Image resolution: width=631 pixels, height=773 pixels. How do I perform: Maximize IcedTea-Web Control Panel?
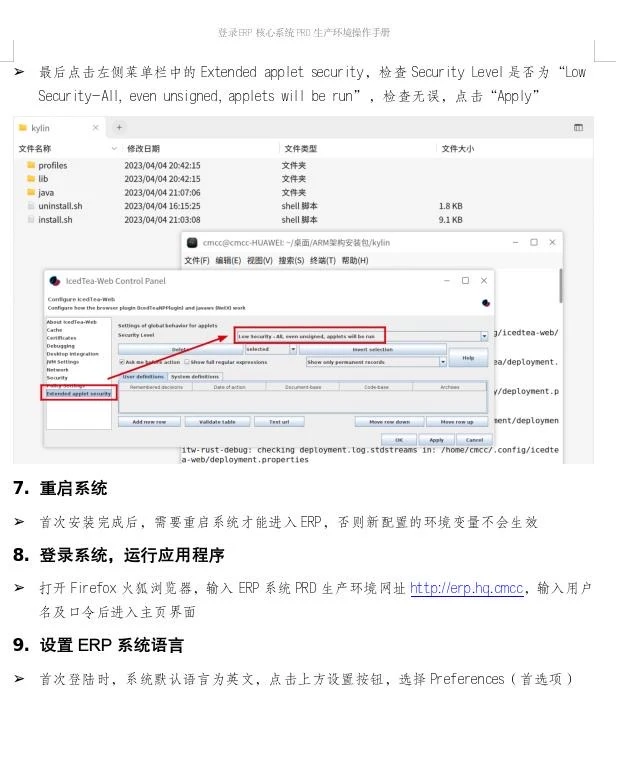point(465,281)
